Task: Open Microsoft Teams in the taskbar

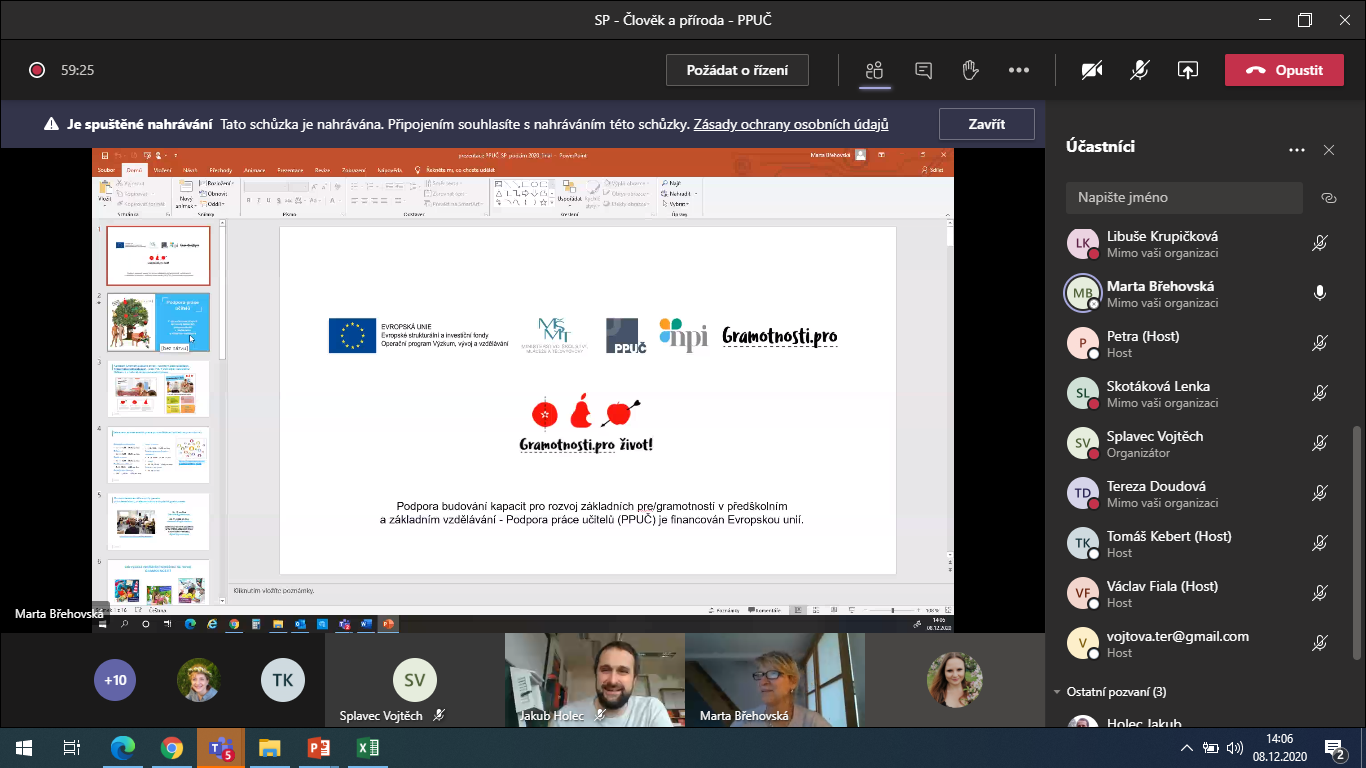Action: 220,747
